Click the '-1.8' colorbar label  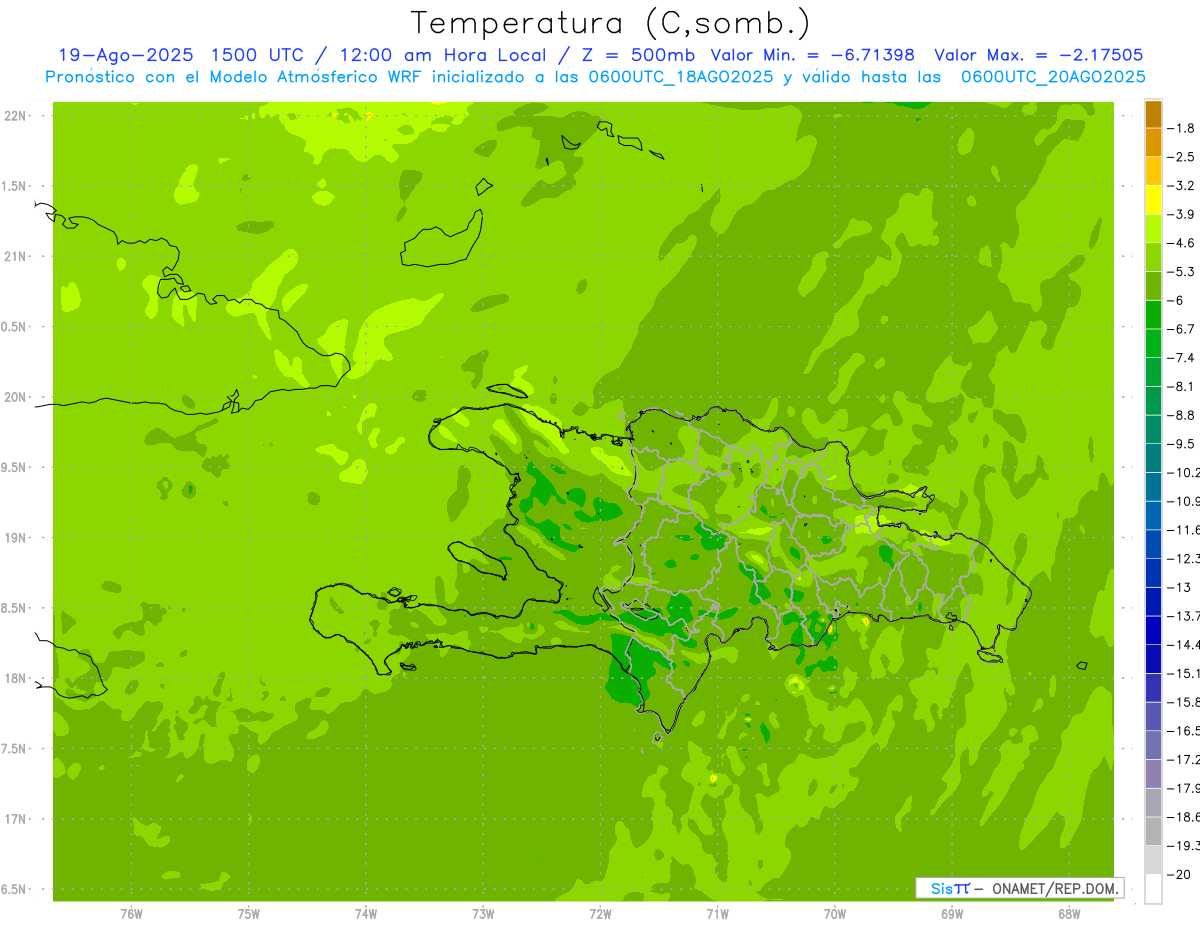click(1182, 128)
